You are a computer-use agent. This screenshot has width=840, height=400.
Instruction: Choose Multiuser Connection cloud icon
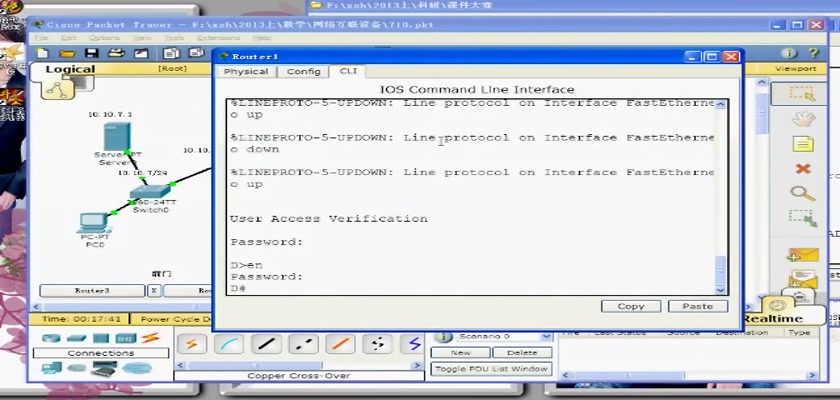pos(137,368)
